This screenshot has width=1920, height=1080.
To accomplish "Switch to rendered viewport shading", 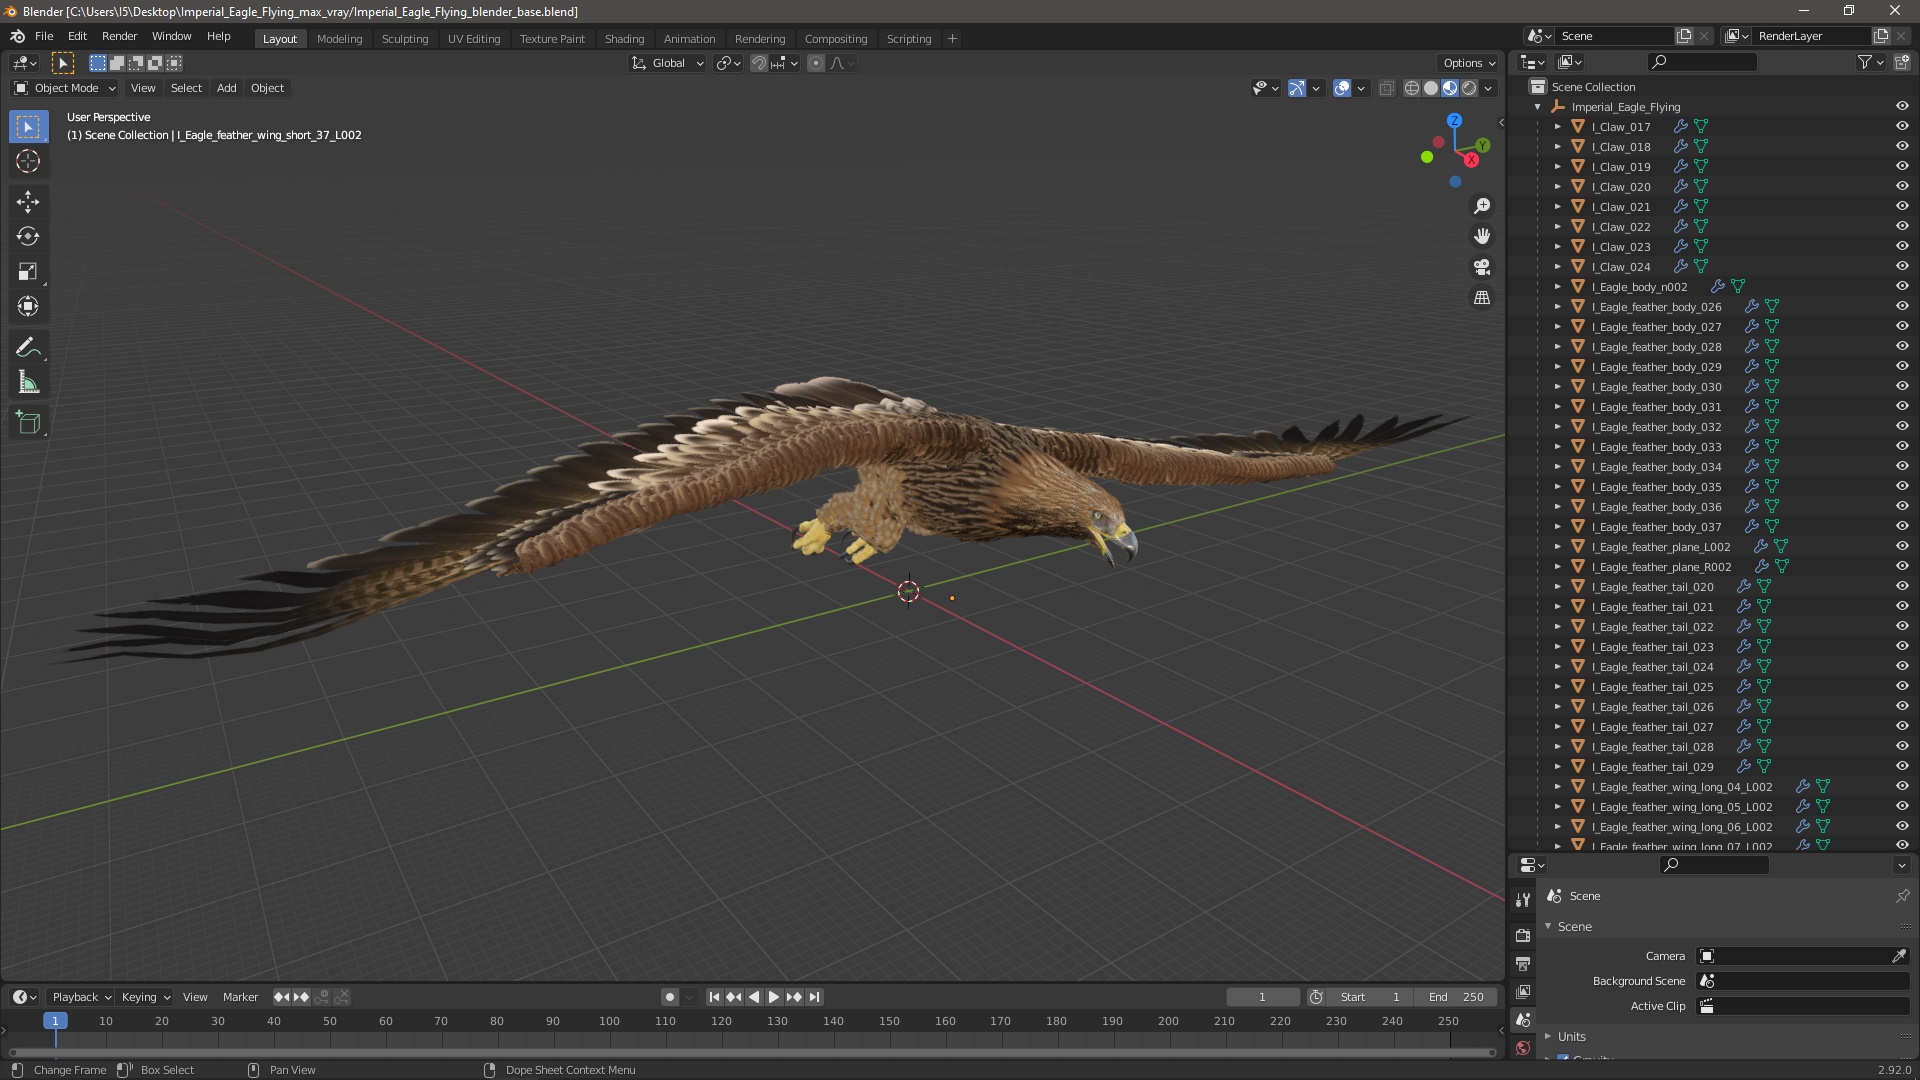I will point(1469,88).
